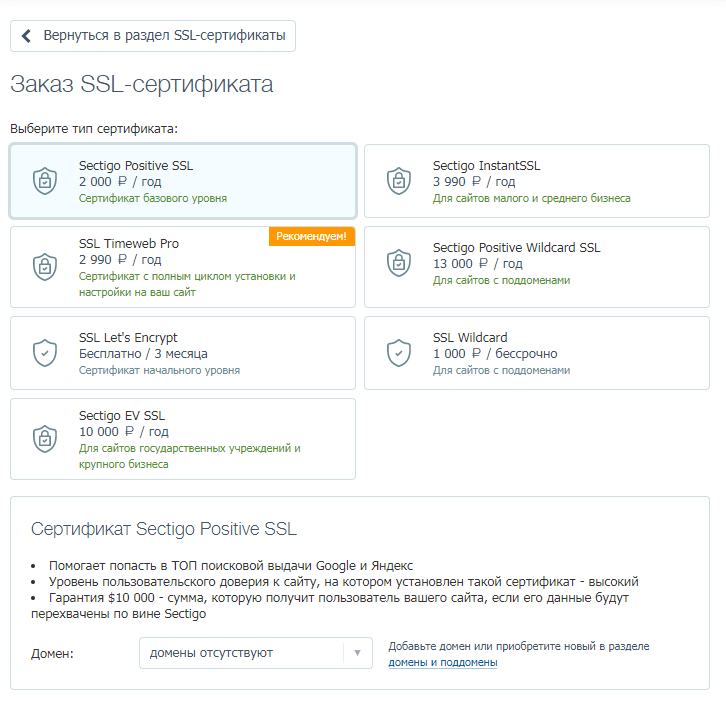
Task: Click the page heading Заказ SSL-сертификата
Action: point(142,84)
